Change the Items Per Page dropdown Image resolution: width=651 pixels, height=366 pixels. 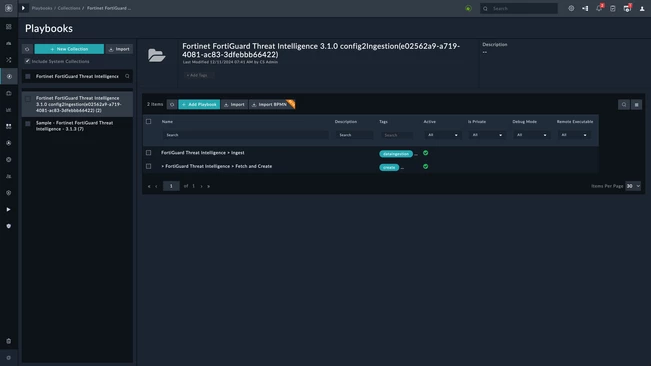click(633, 186)
